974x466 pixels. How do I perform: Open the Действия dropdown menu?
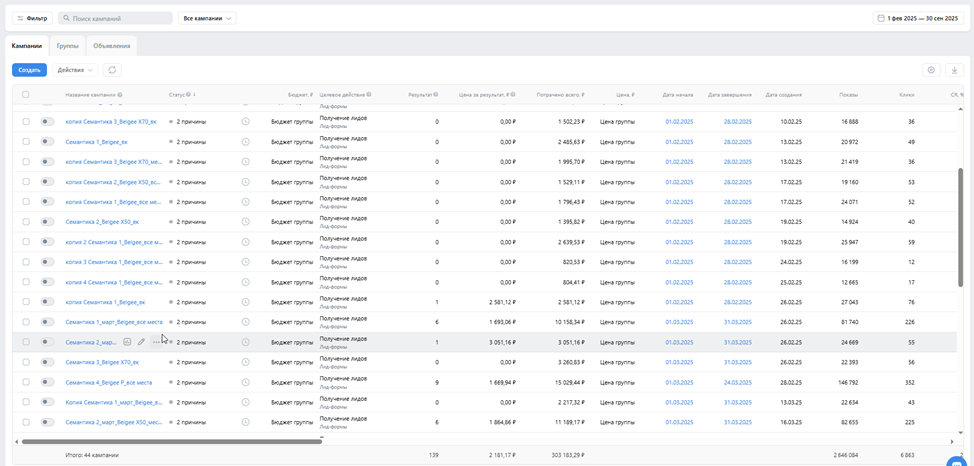pyautogui.click(x=75, y=70)
